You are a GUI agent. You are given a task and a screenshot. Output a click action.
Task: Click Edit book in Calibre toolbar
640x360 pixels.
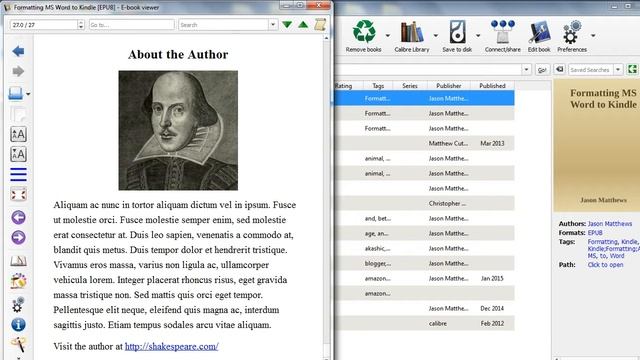click(x=539, y=36)
